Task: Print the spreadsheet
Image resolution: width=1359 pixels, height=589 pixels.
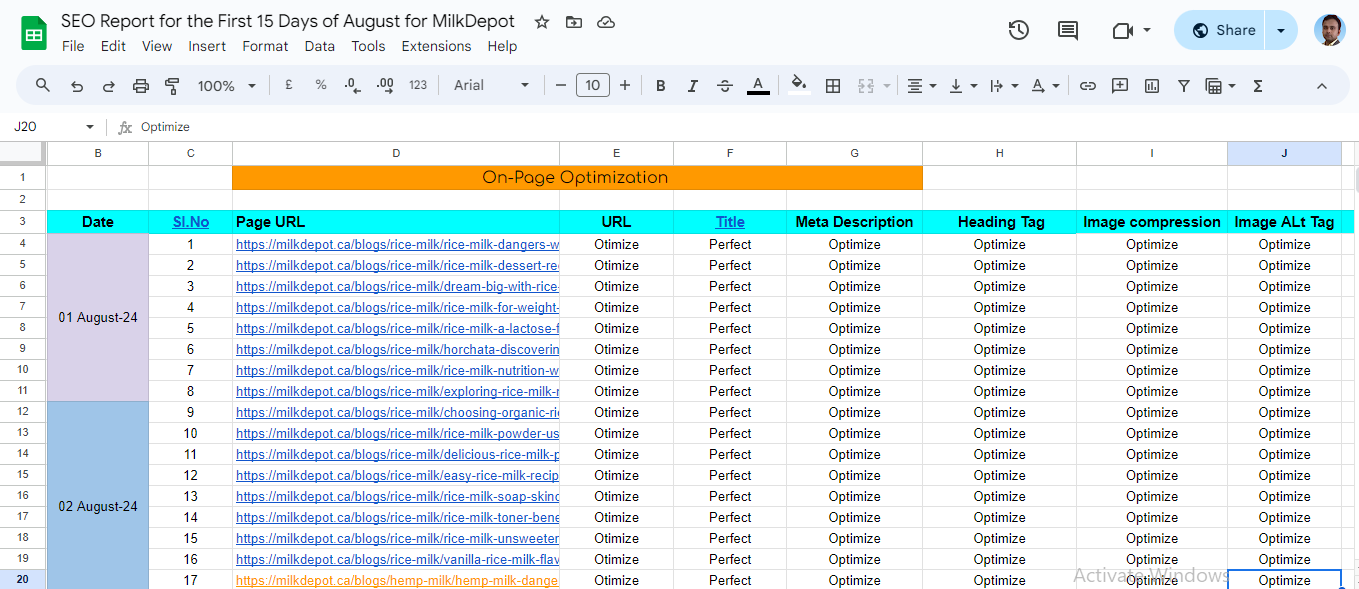Action: coord(141,86)
